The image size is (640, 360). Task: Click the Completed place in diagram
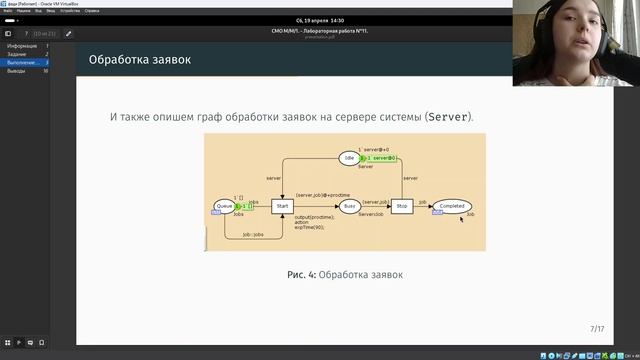point(452,206)
